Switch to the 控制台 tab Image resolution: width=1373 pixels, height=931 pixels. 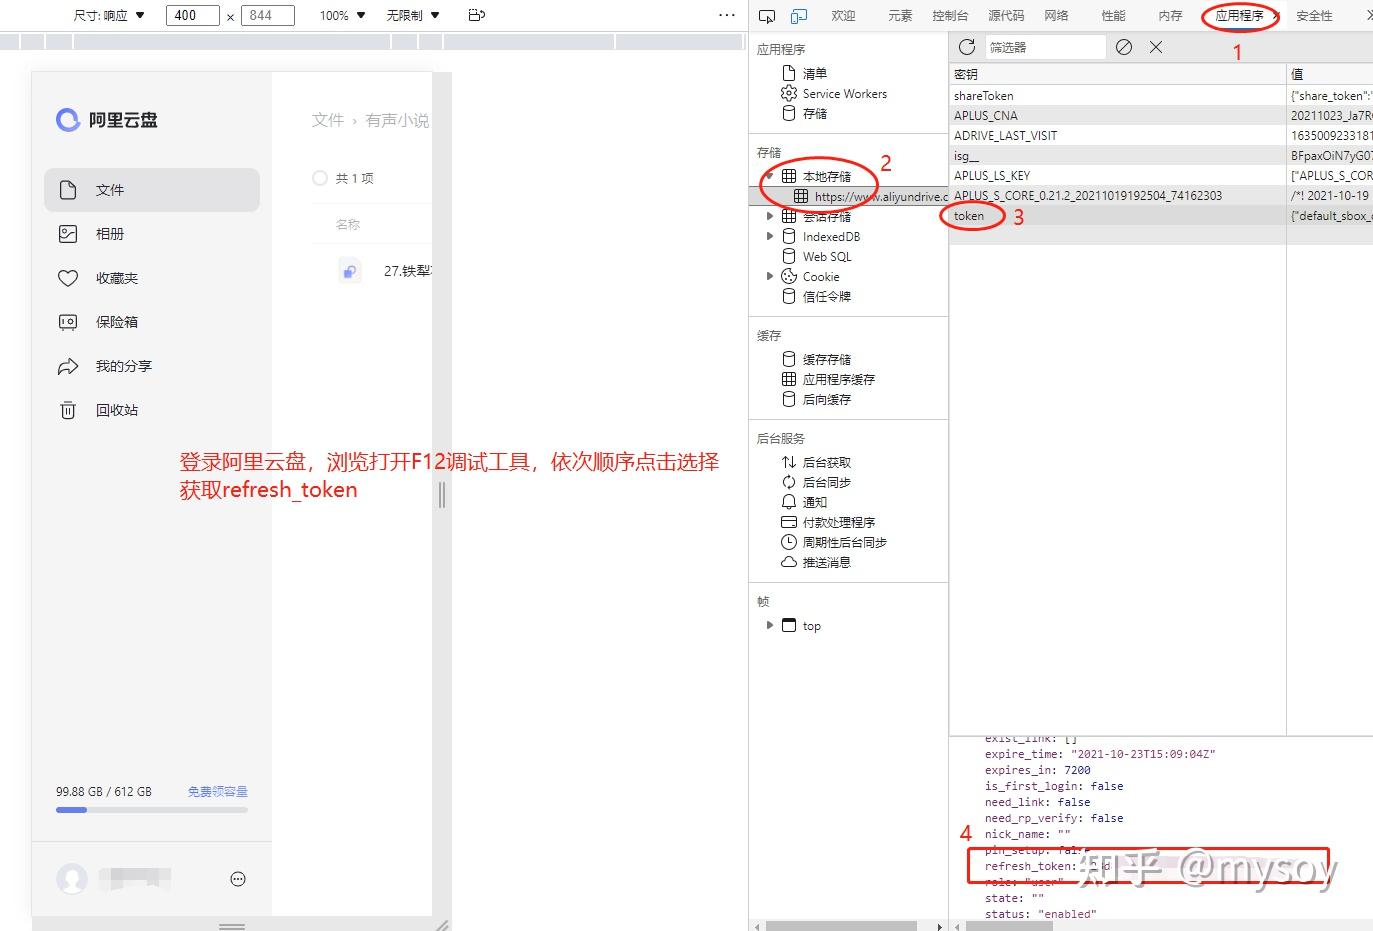(950, 15)
